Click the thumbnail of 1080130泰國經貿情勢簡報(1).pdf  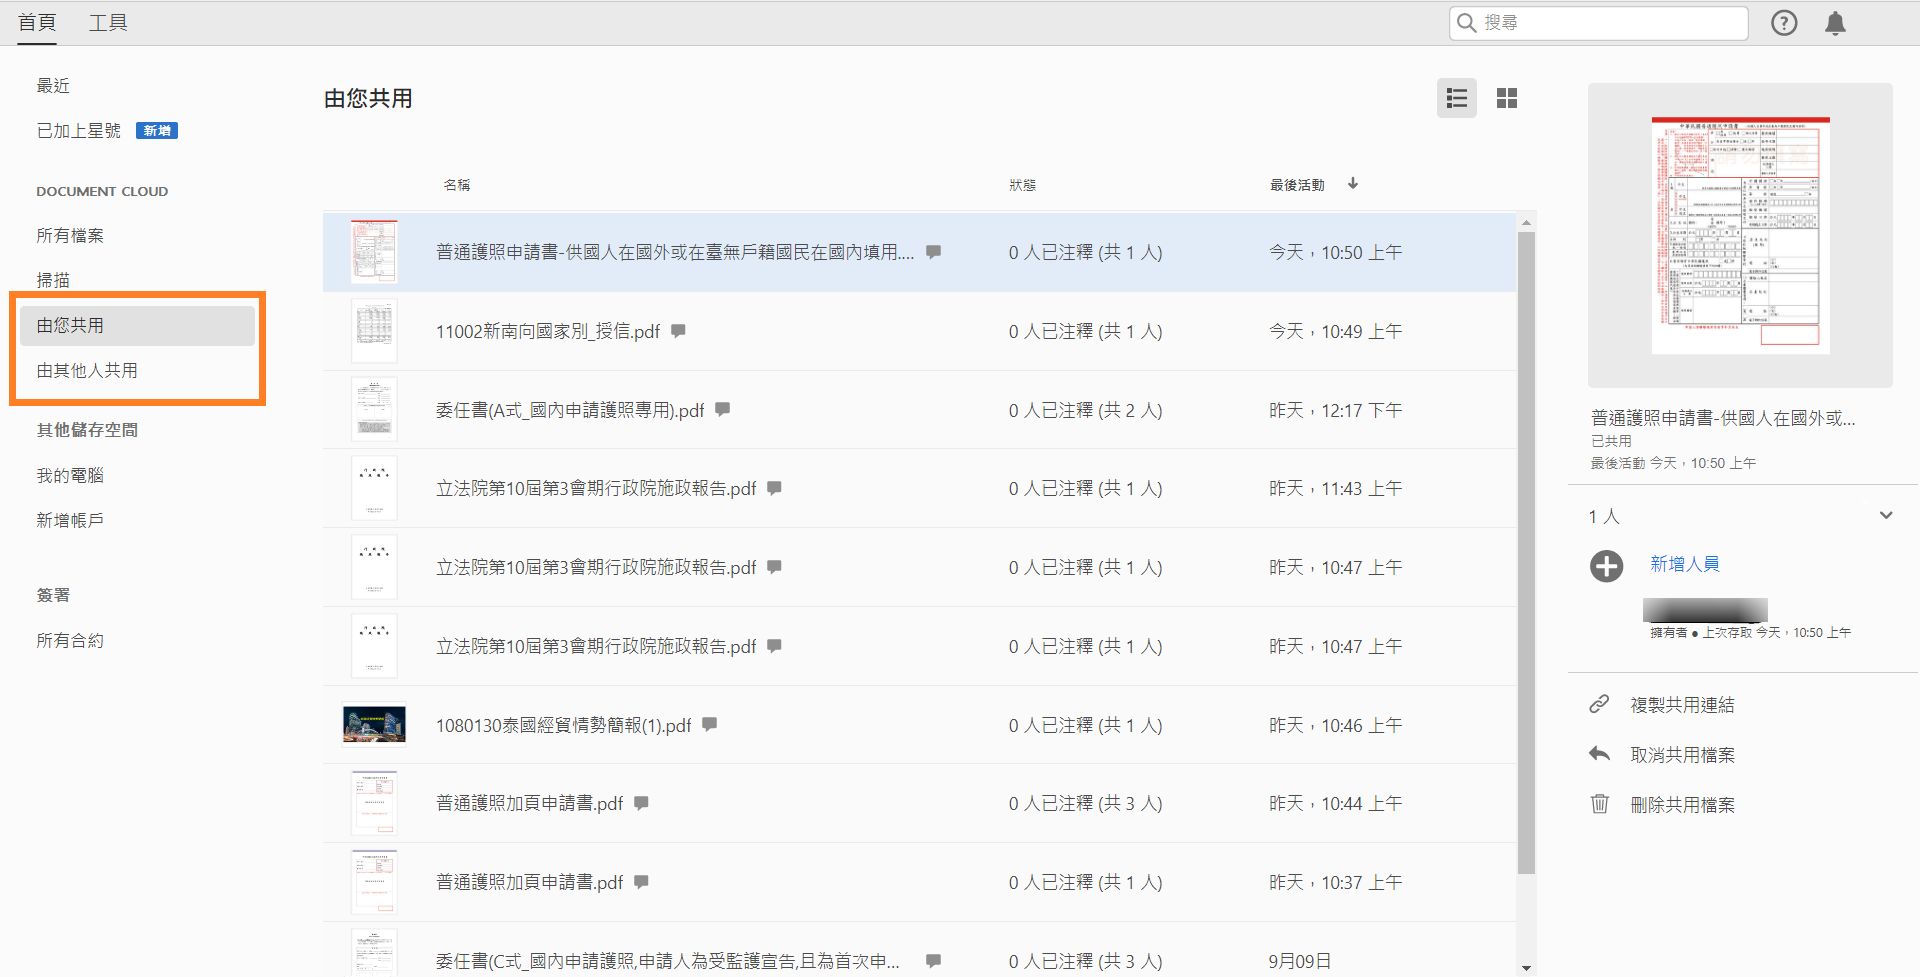pyautogui.click(x=374, y=724)
